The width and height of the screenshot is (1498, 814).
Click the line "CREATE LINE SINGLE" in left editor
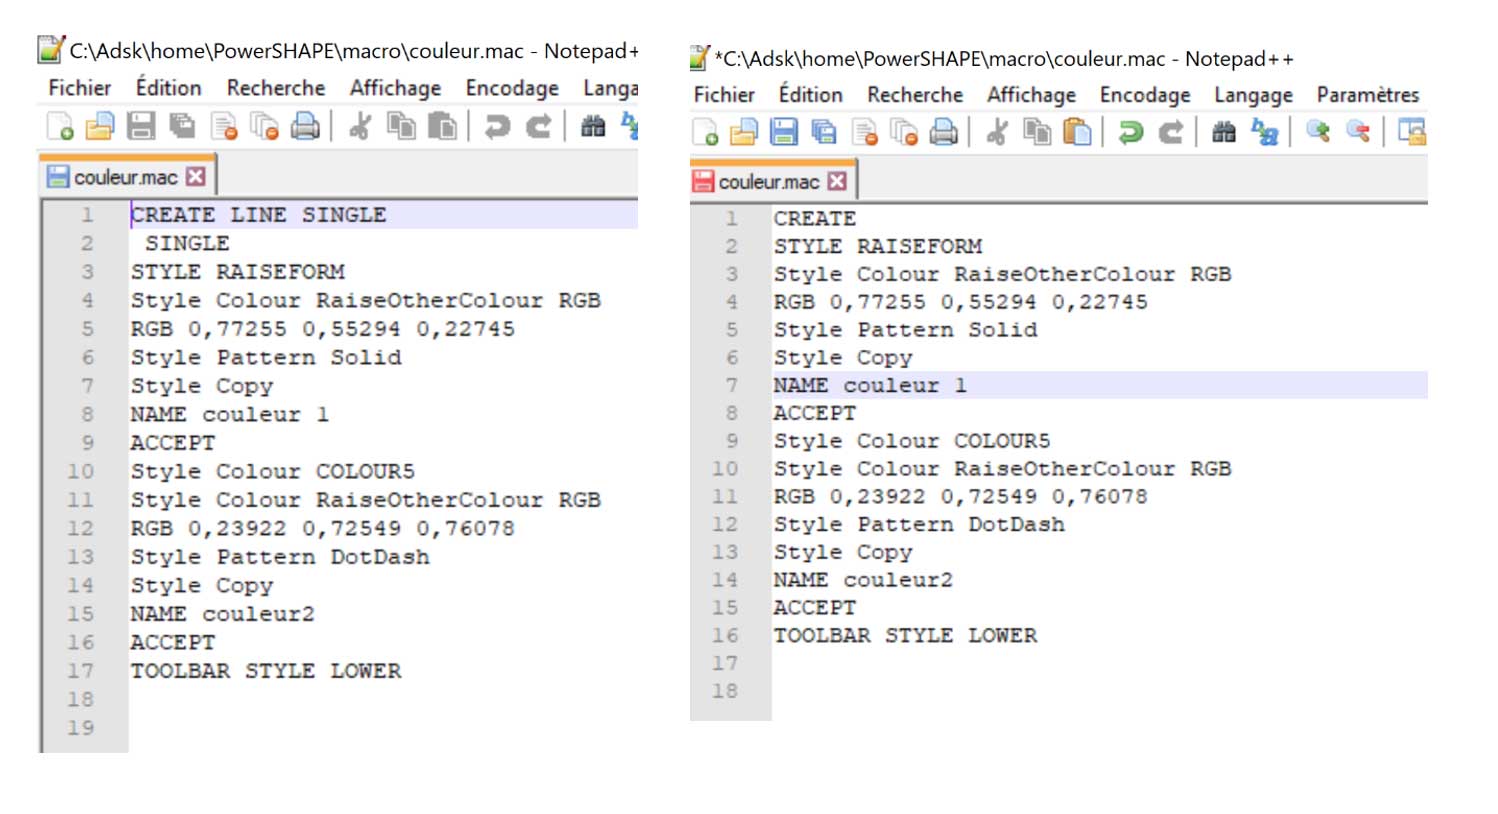coord(258,215)
